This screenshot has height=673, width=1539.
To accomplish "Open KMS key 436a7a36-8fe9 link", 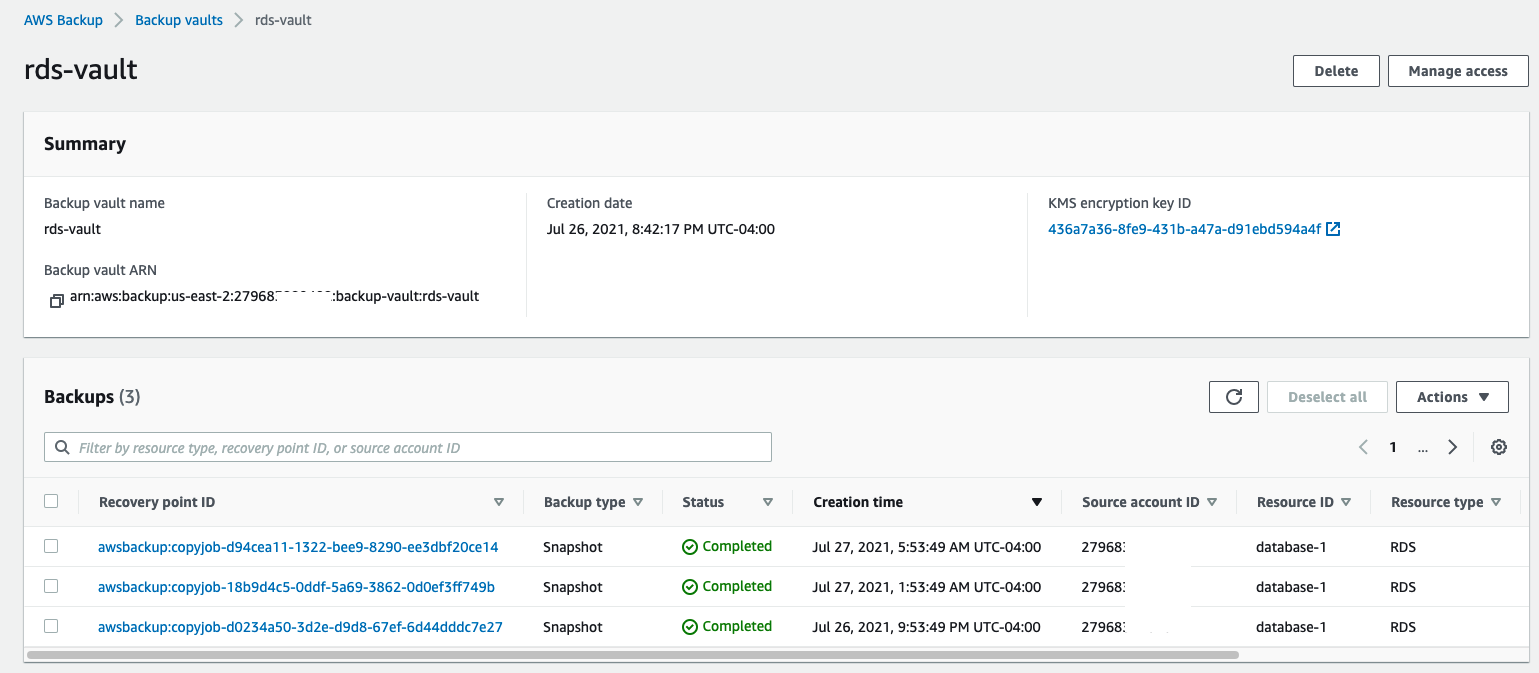I will 1185,229.
